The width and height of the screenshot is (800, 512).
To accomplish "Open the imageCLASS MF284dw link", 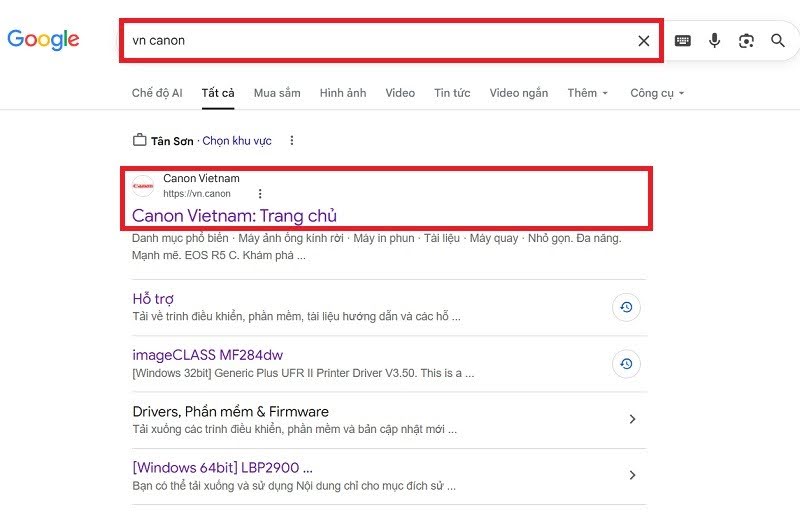I will click(208, 355).
